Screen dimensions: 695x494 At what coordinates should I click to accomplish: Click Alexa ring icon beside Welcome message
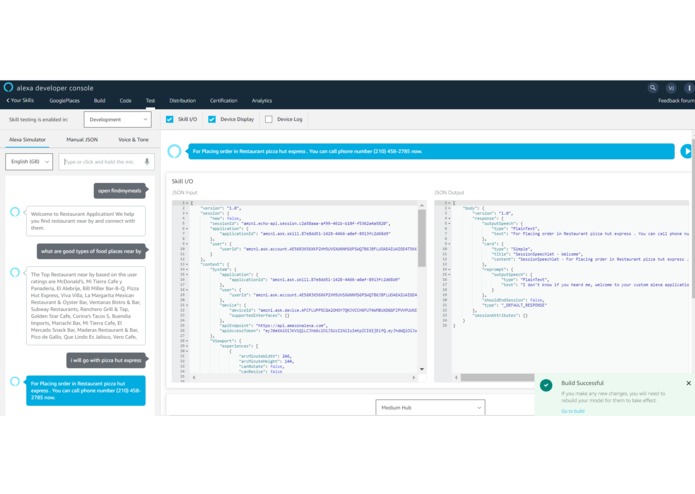pyautogui.click(x=15, y=212)
